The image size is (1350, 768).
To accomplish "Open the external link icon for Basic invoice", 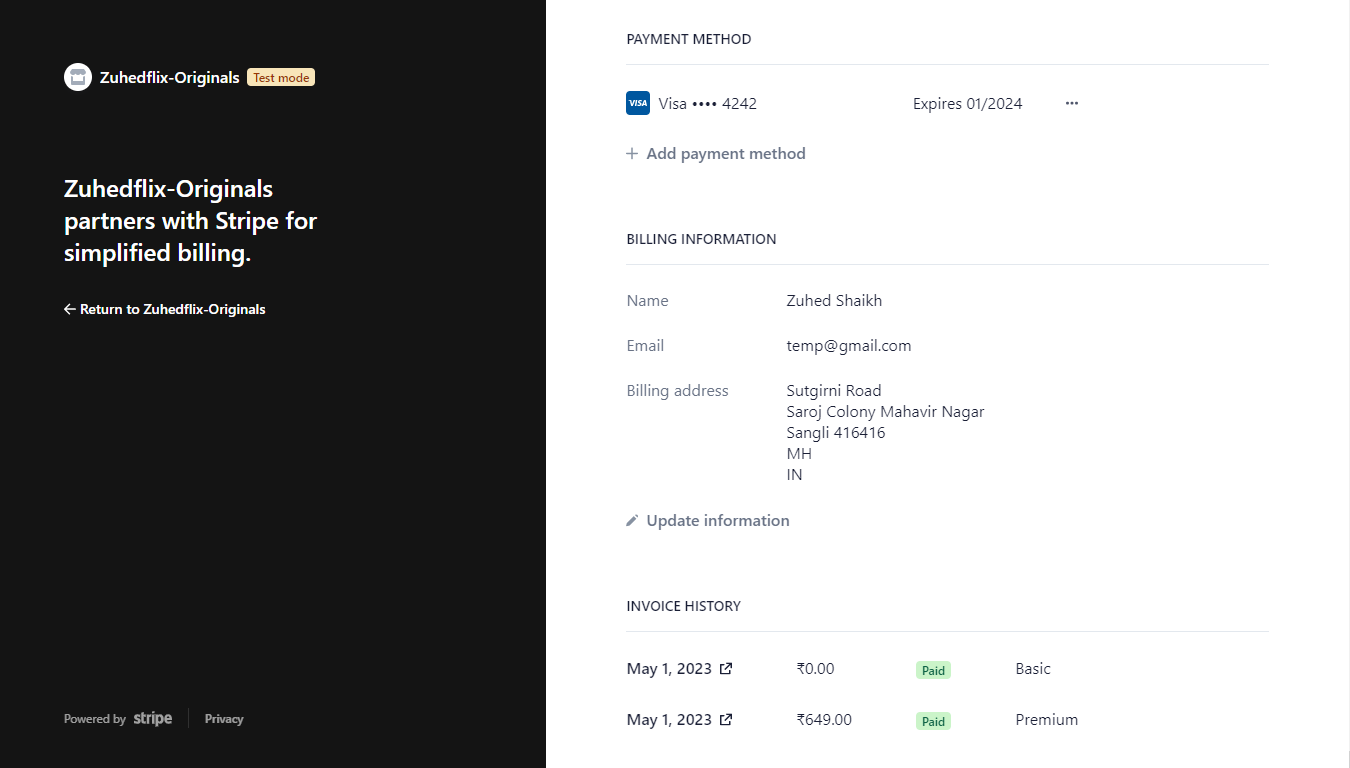I will point(726,669).
